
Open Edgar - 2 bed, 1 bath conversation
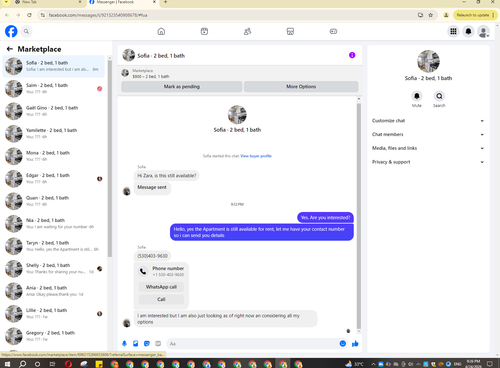53,178
